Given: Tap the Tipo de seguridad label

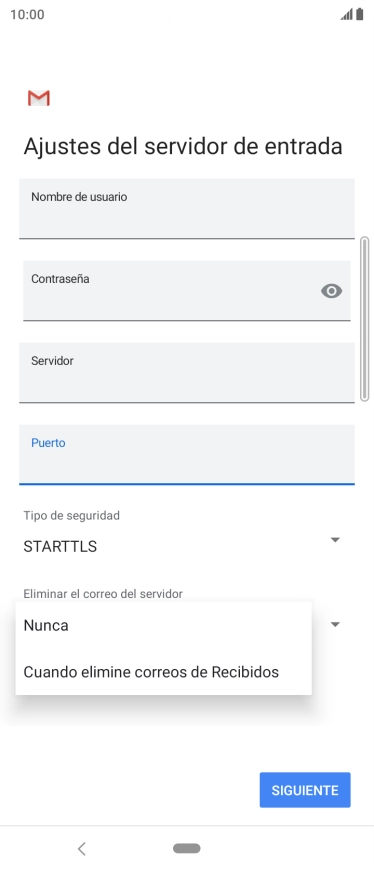Looking at the screenshot, I should click(72, 516).
